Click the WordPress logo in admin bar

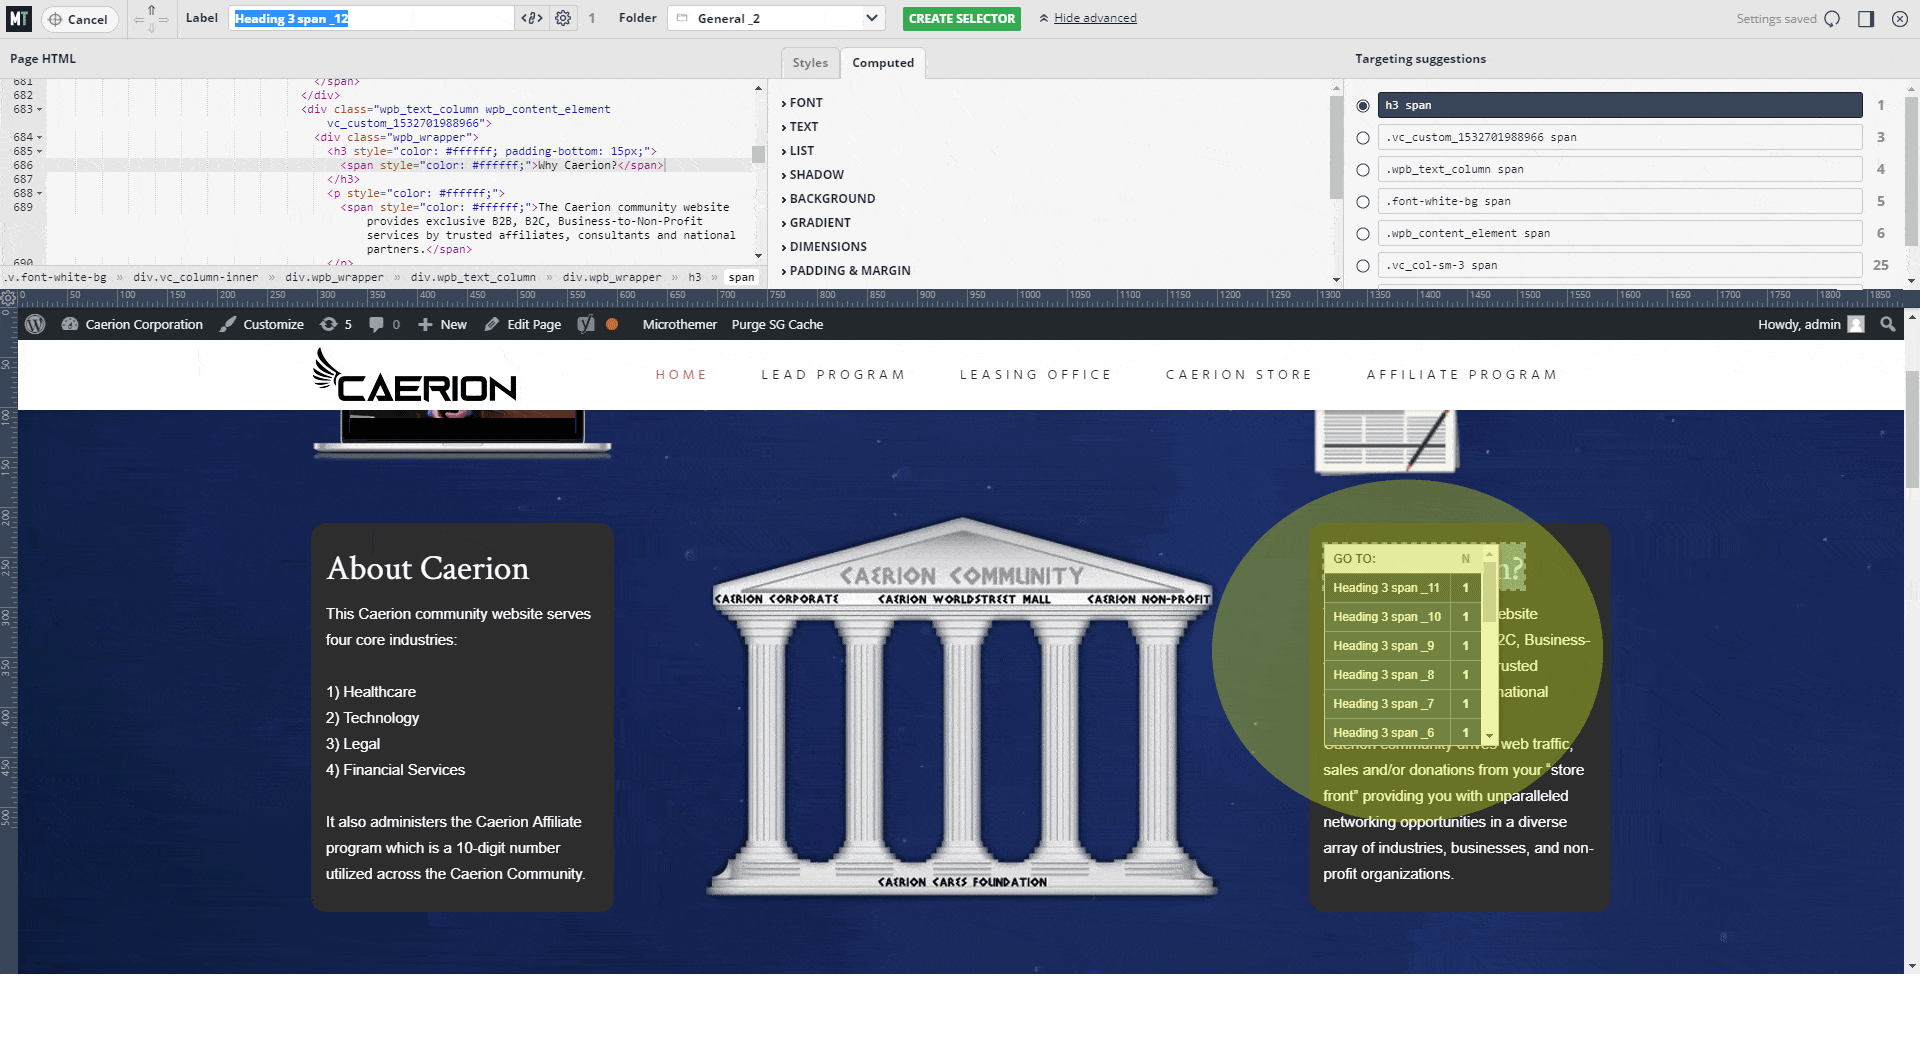pyautogui.click(x=35, y=324)
